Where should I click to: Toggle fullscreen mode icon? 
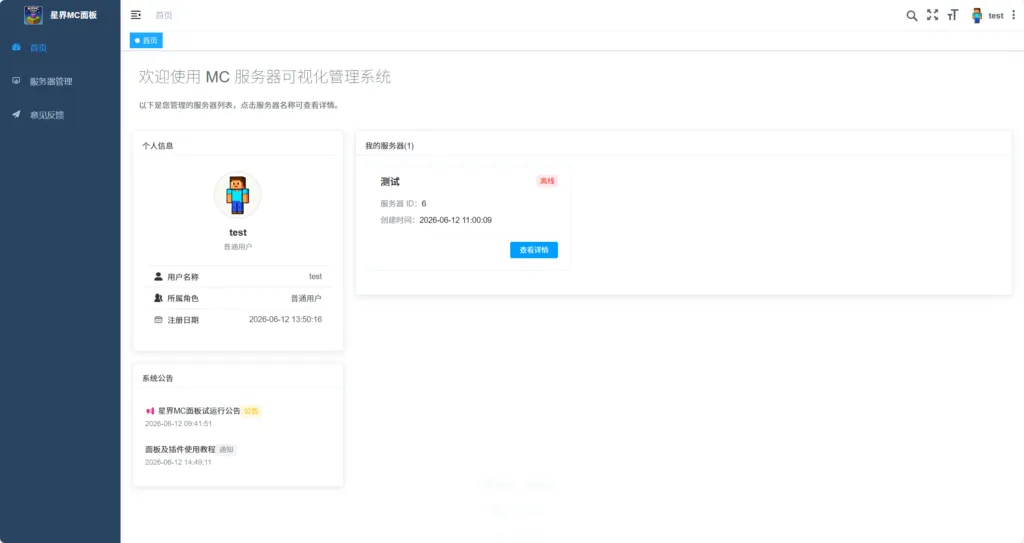pyautogui.click(x=933, y=15)
